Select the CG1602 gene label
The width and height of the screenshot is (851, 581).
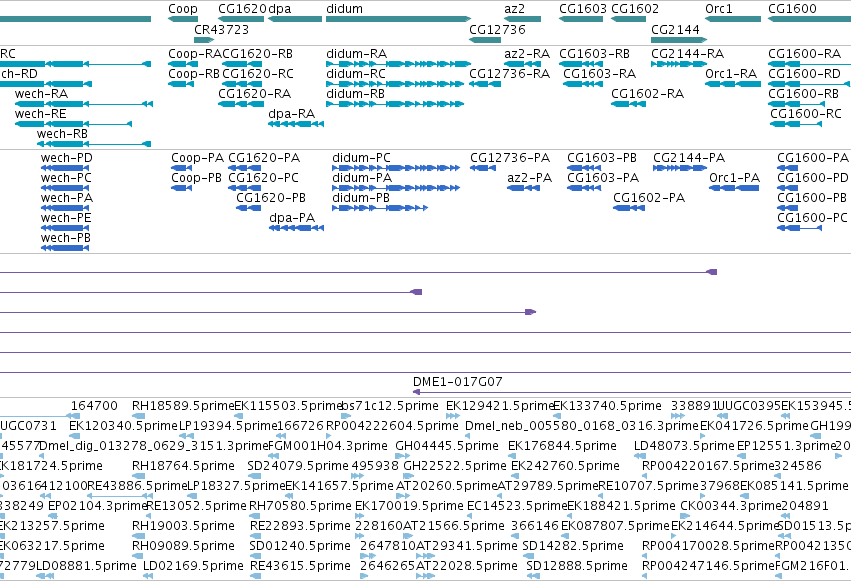(x=635, y=9)
